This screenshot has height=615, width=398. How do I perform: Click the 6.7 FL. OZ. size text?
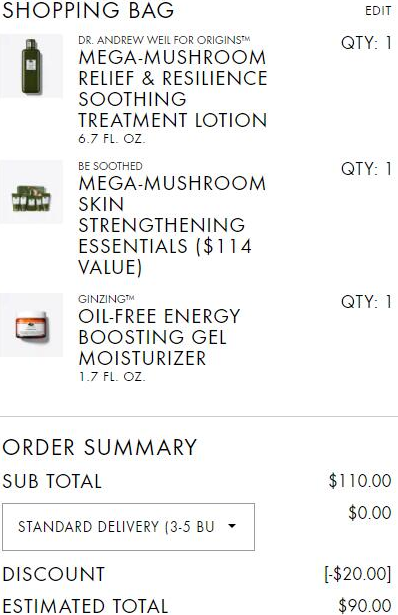(x=112, y=138)
